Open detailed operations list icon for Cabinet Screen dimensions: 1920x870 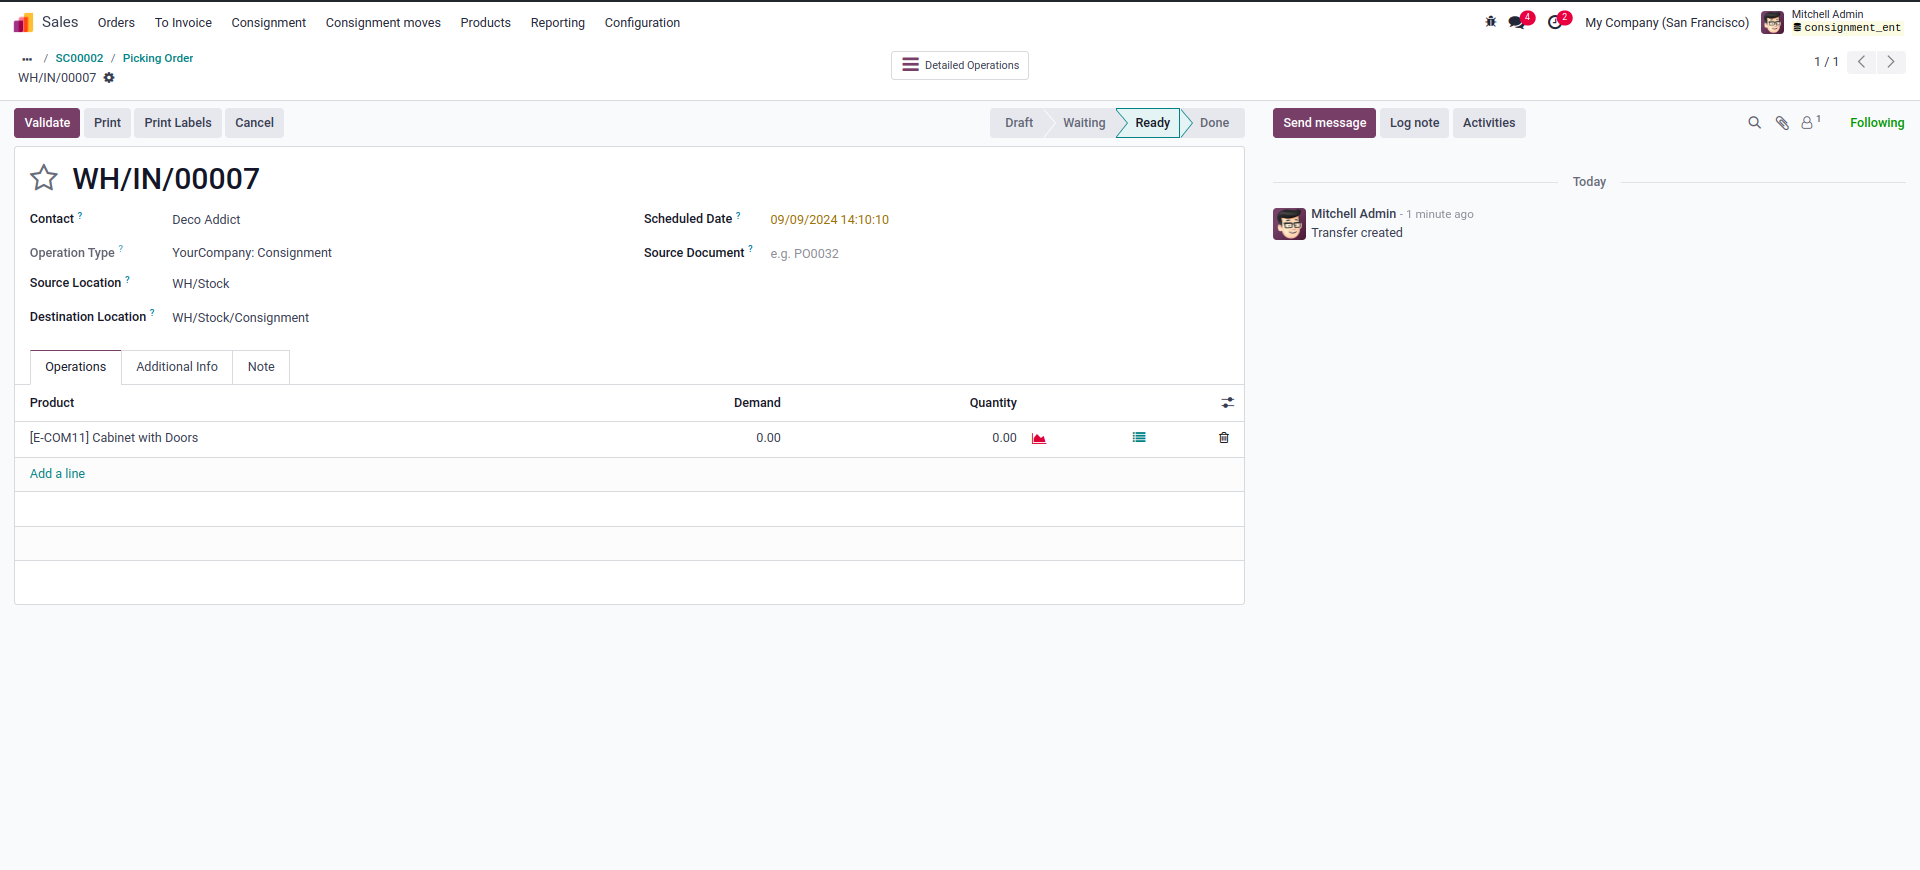1139,438
